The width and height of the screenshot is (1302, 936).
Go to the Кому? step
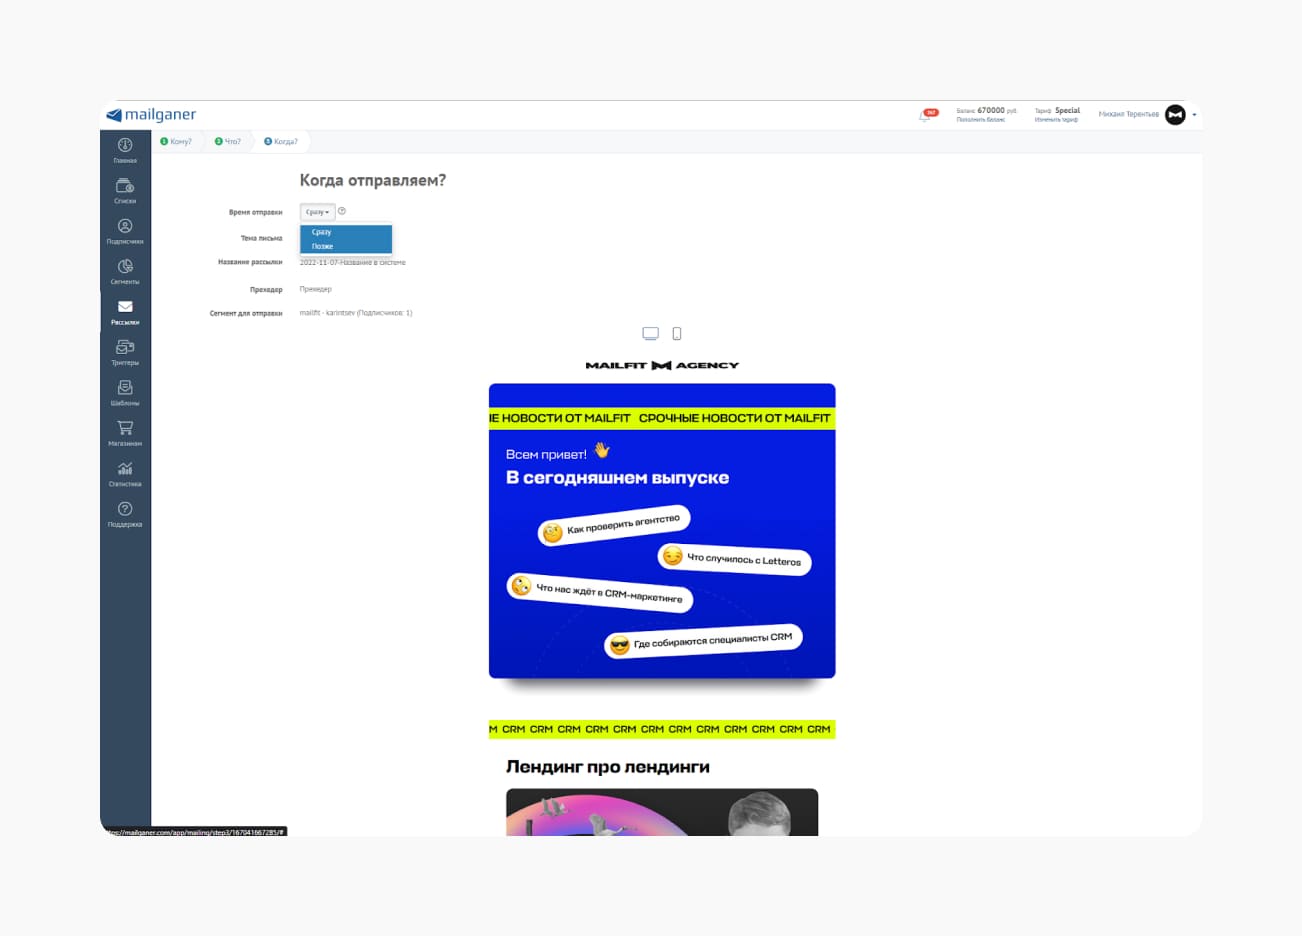(176, 141)
